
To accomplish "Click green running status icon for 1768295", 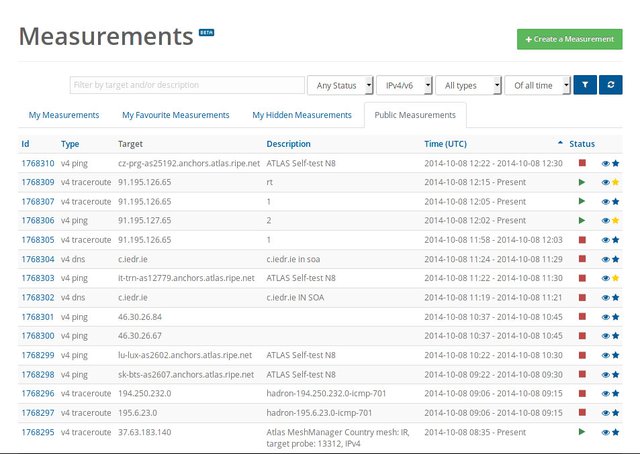I will point(582,432).
